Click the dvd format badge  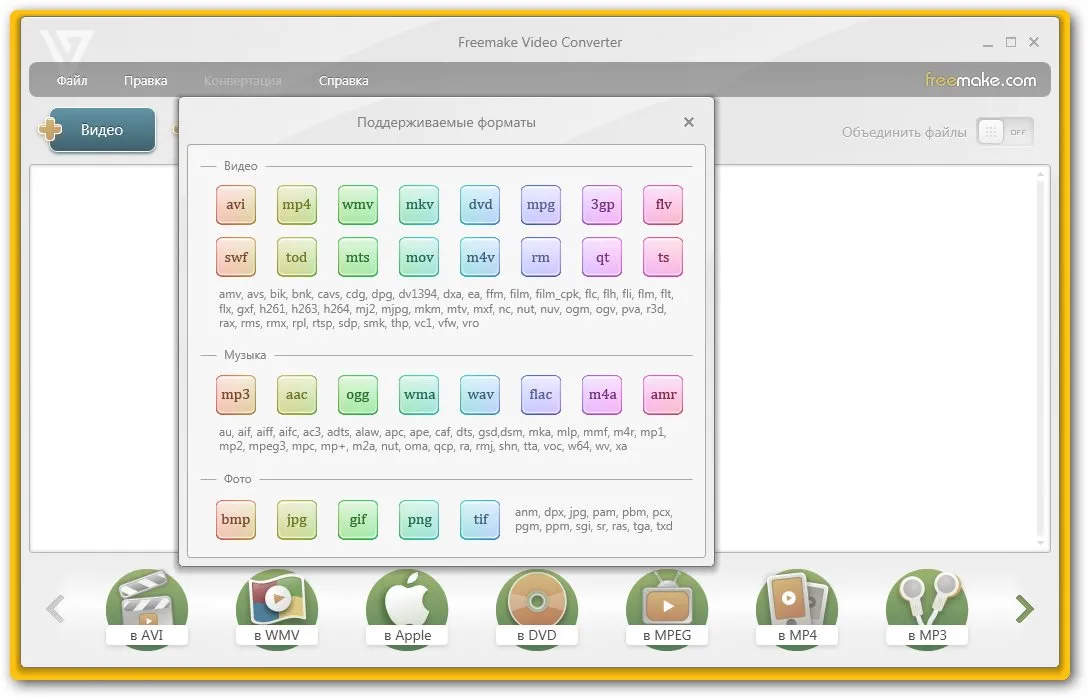[x=480, y=205]
